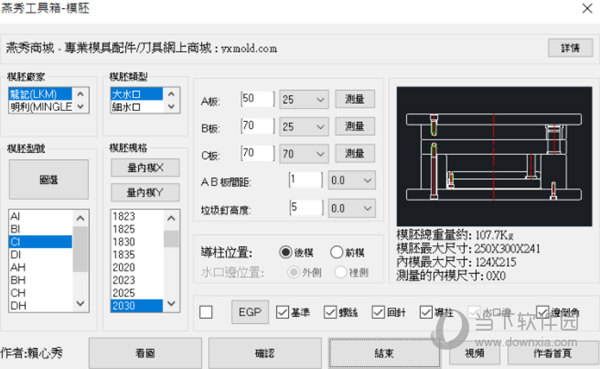The image size is (600, 369).
Task: Click model list scrollbar thumb
Action: [x=80, y=249]
